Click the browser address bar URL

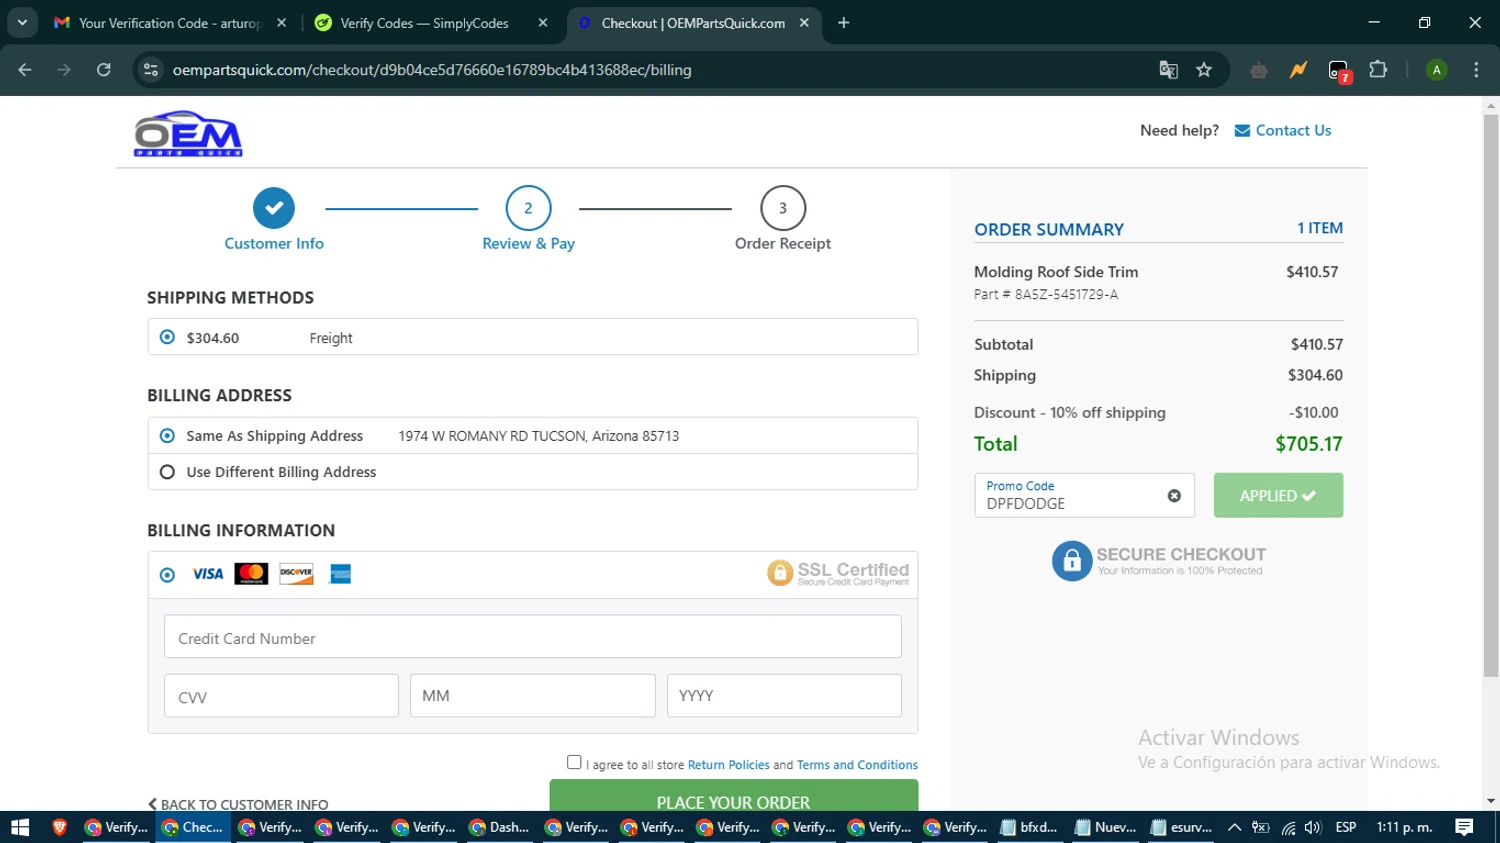[431, 70]
